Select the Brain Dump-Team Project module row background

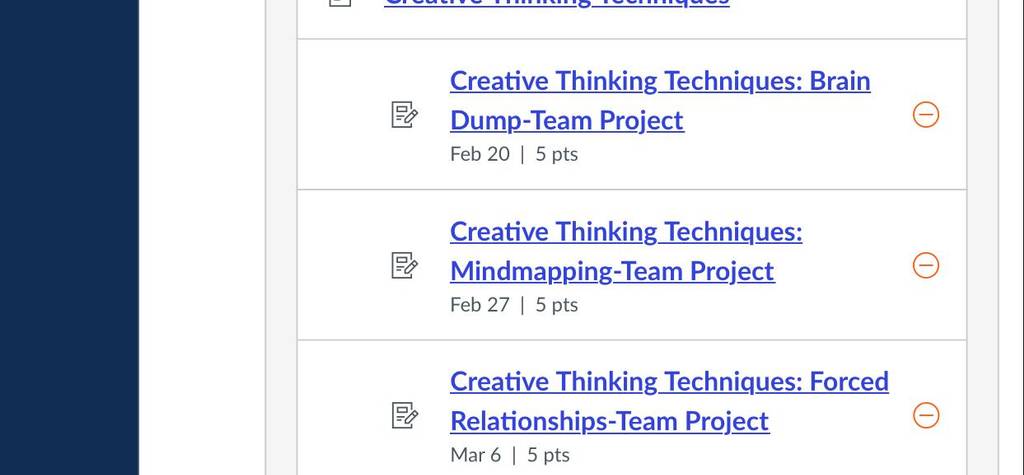[632, 114]
